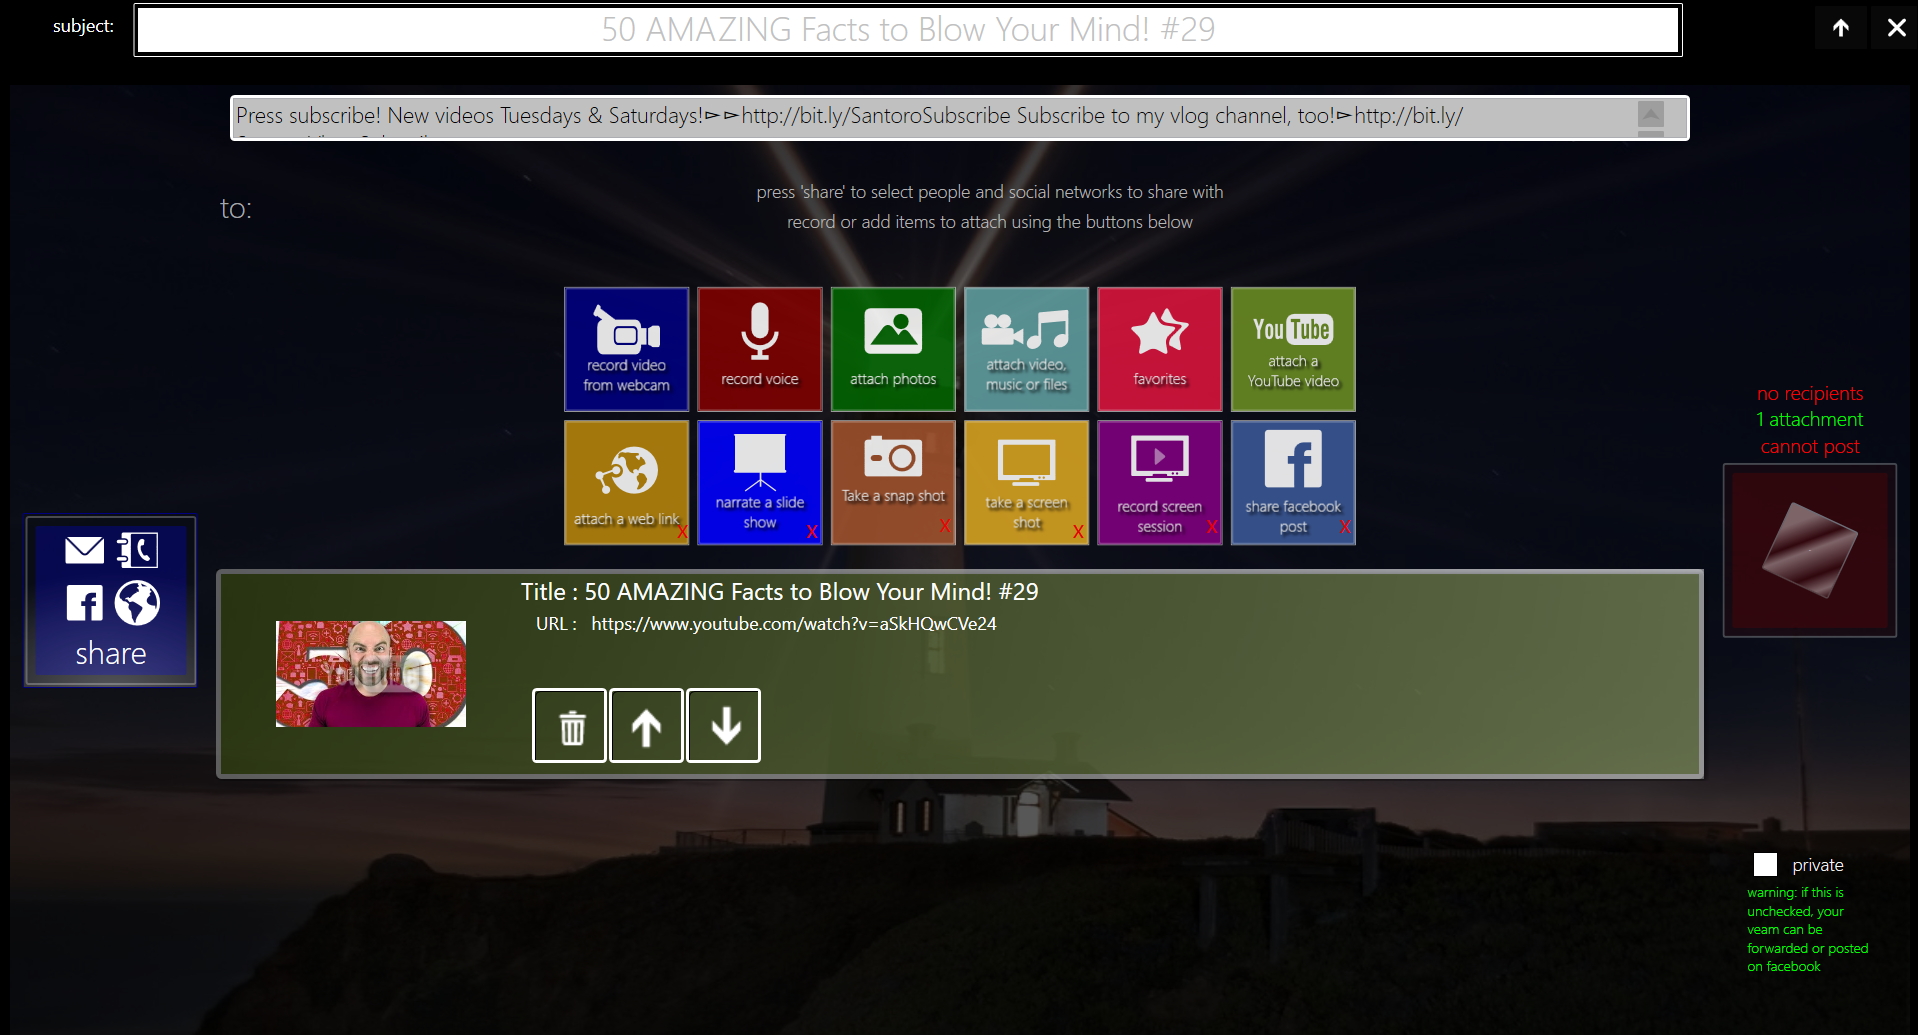Click the subject field with the video title
The width and height of the screenshot is (1918, 1035).
(908, 30)
